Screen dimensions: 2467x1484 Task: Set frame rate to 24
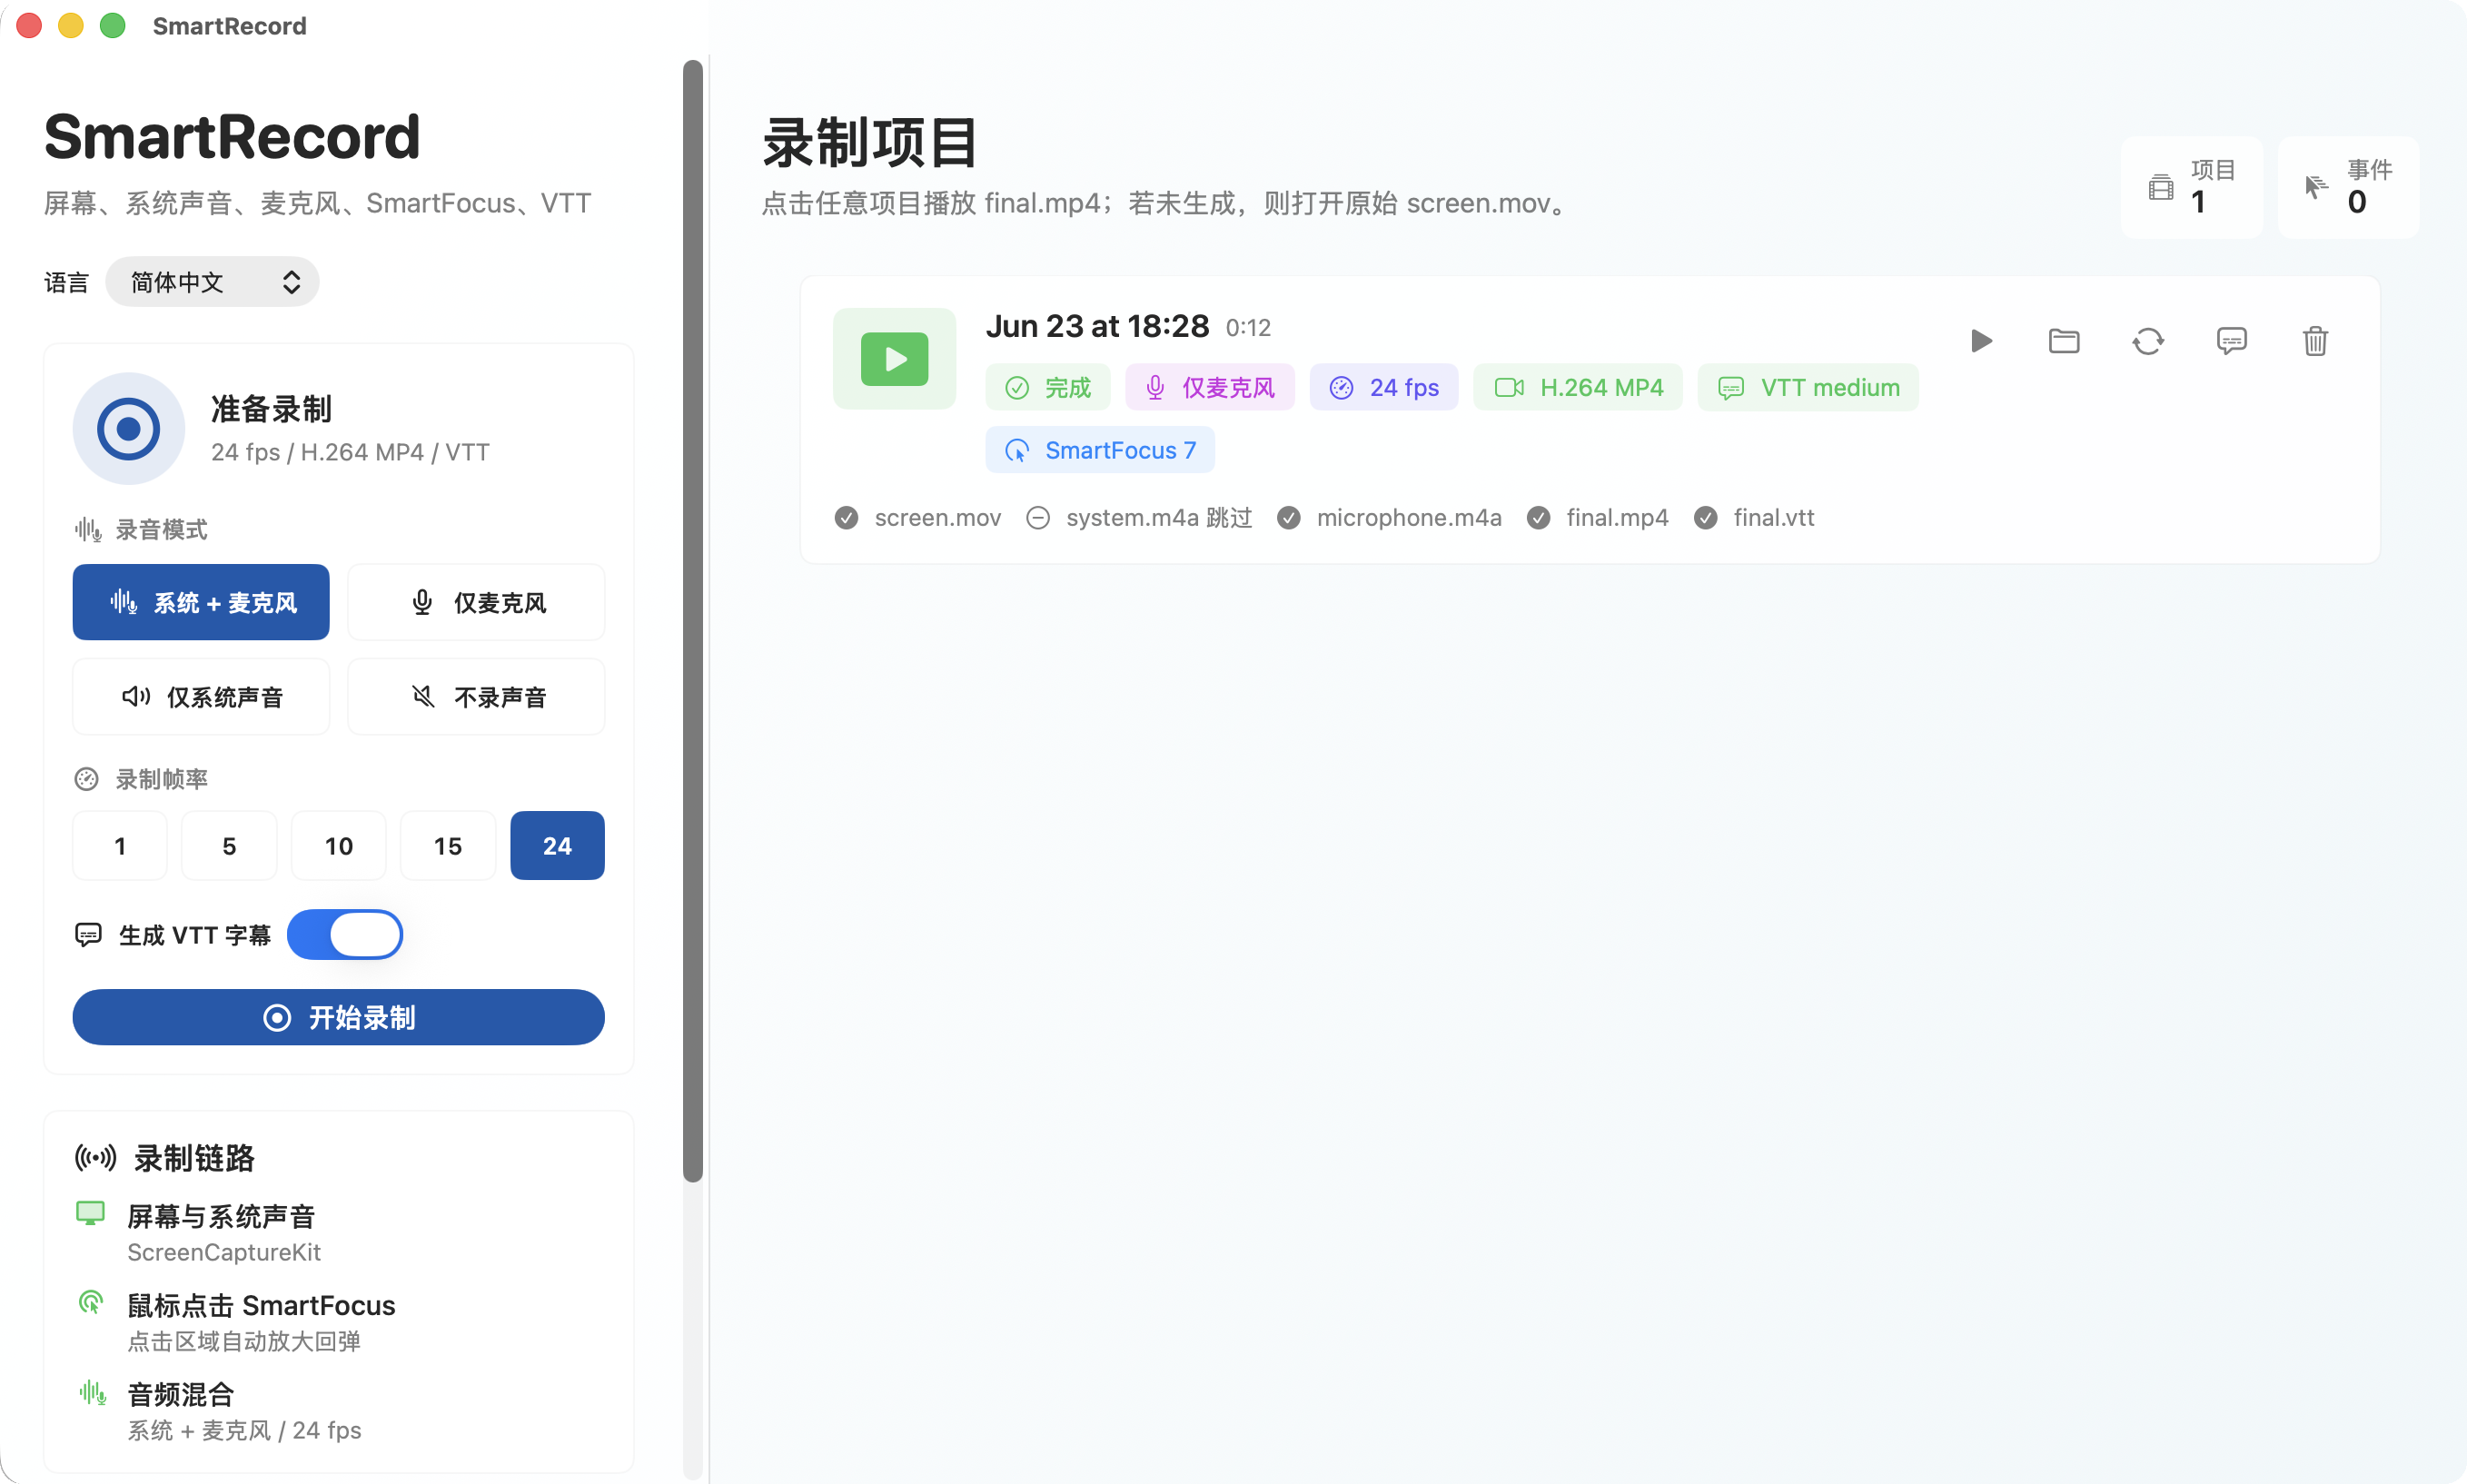[x=557, y=846]
